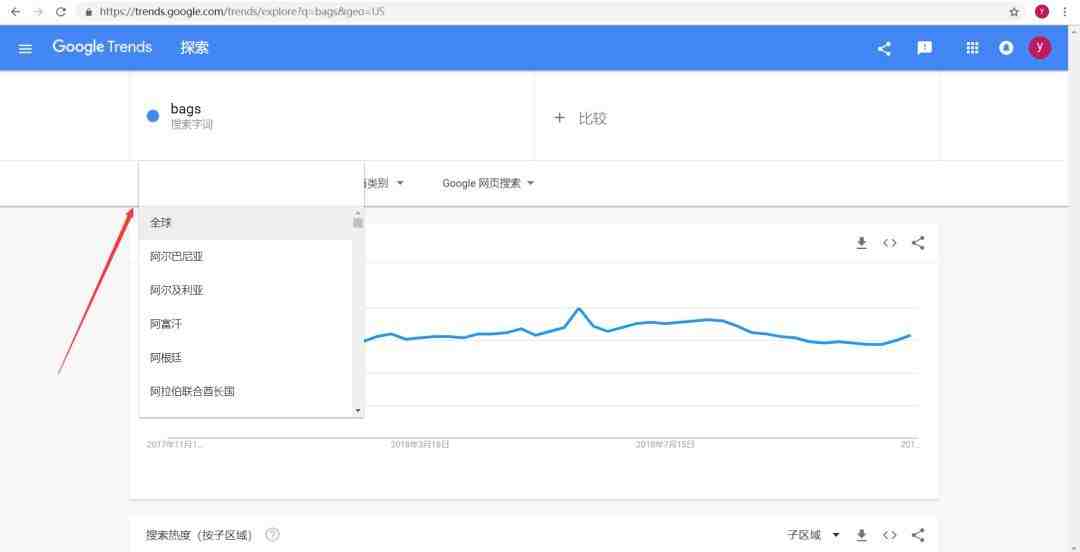Select 全球 from the region list
The width and height of the screenshot is (1080, 552).
(246, 223)
